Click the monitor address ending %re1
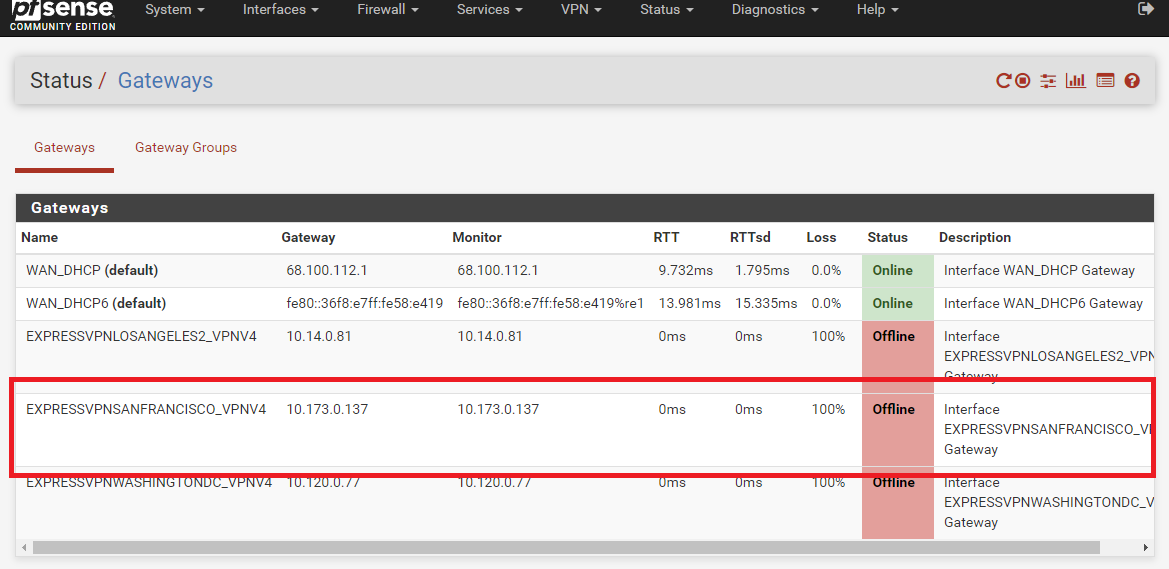Image resolution: width=1169 pixels, height=569 pixels. click(550, 304)
